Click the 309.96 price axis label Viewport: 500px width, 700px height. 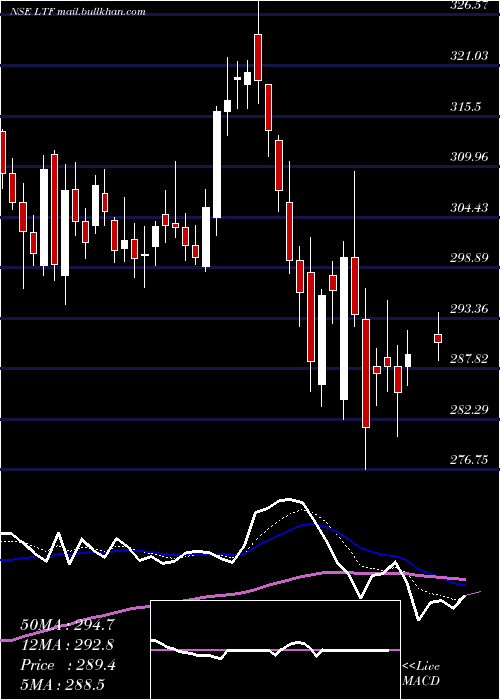click(468, 157)
